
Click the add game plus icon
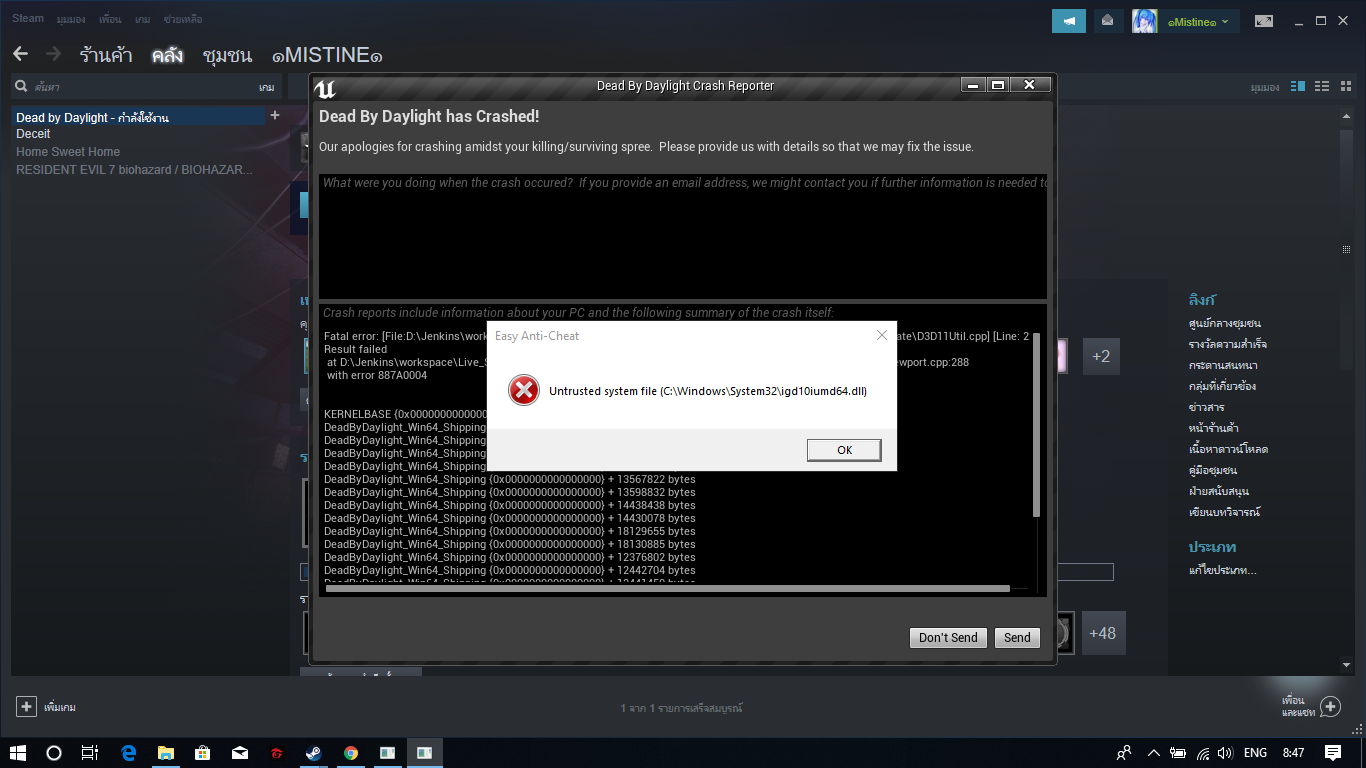pyautogui.click(x=26, y=706)
